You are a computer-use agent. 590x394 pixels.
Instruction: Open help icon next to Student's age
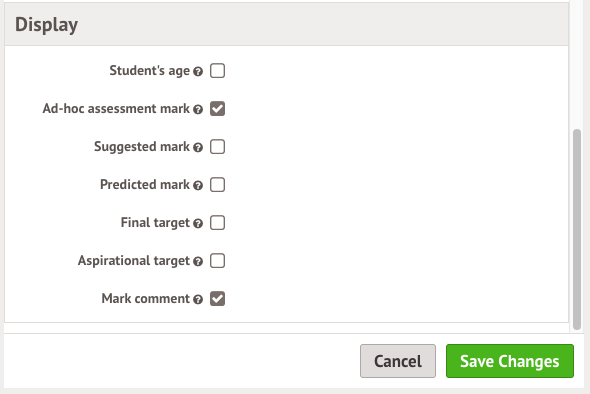pos(198,71)
